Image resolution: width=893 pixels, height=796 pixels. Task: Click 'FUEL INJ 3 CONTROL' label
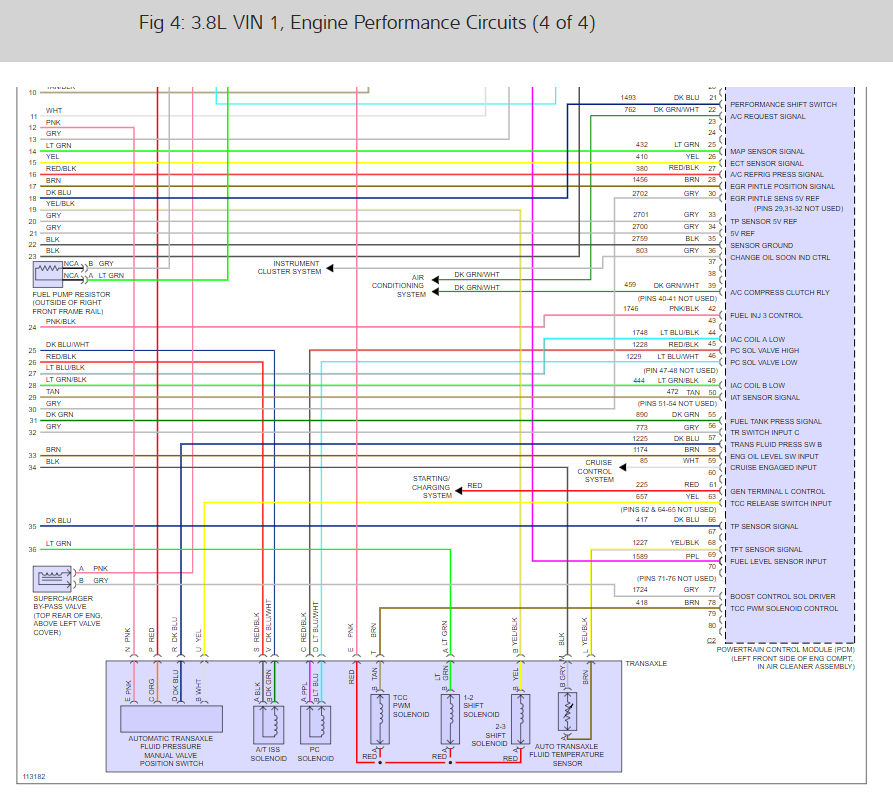coord(767,315)
